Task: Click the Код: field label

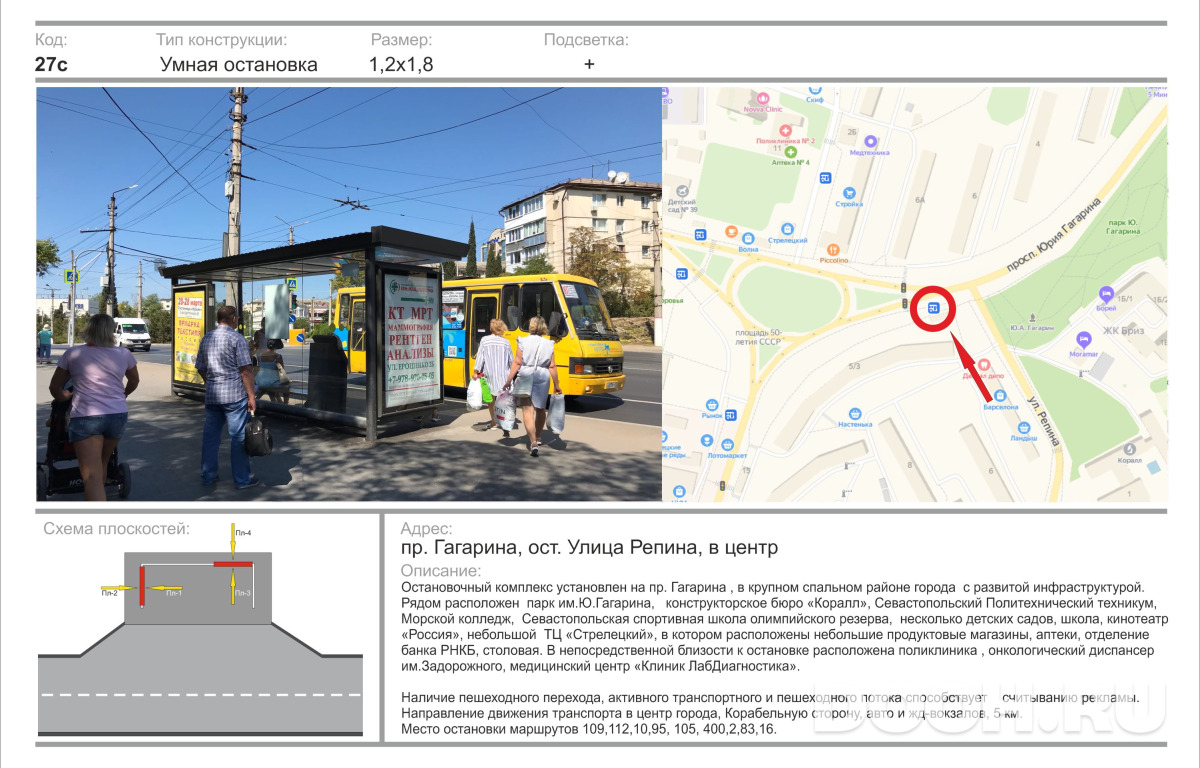Action: click(51, 41)
